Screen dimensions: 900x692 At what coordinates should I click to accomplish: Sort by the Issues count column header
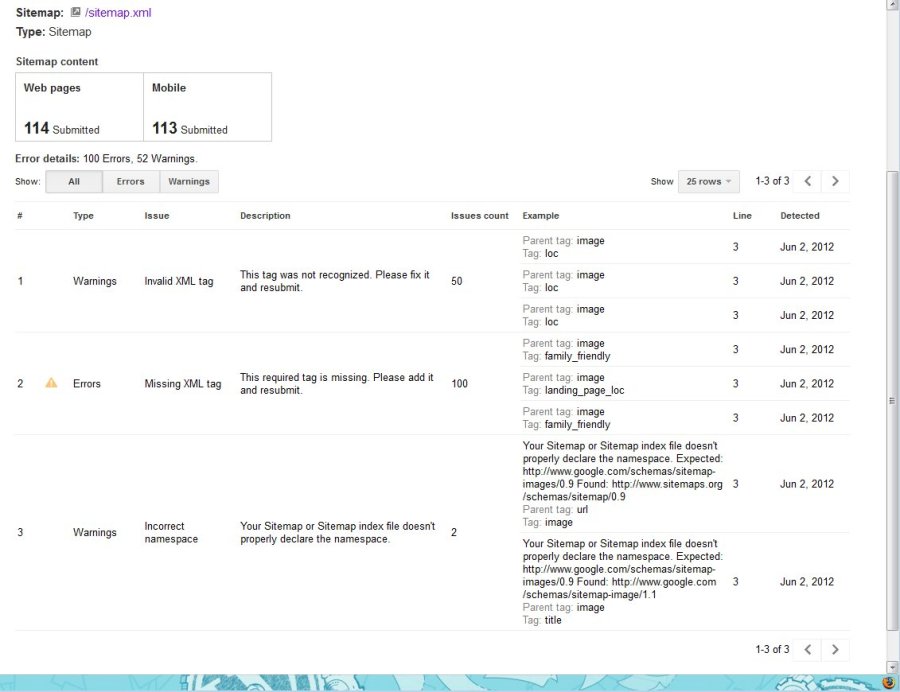pos(479,215)
